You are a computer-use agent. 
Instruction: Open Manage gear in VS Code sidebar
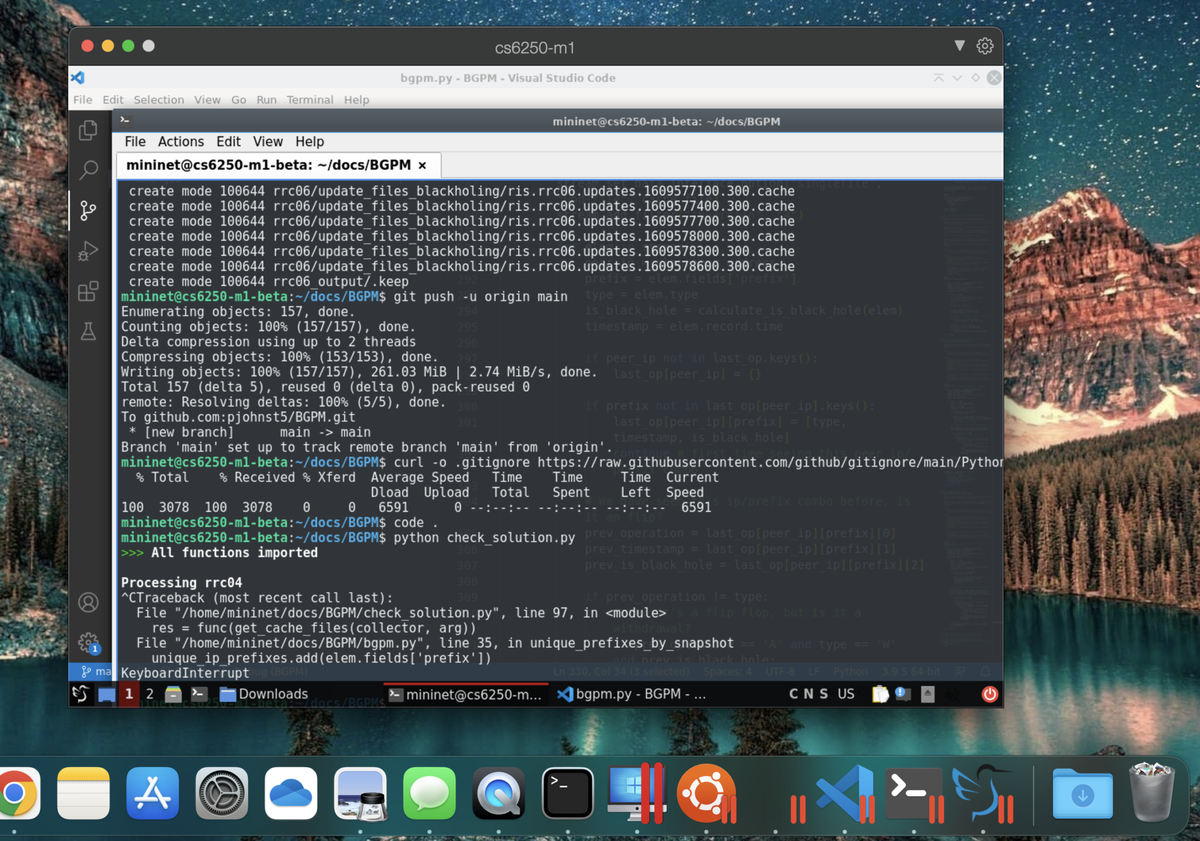(x=89, y=642)
